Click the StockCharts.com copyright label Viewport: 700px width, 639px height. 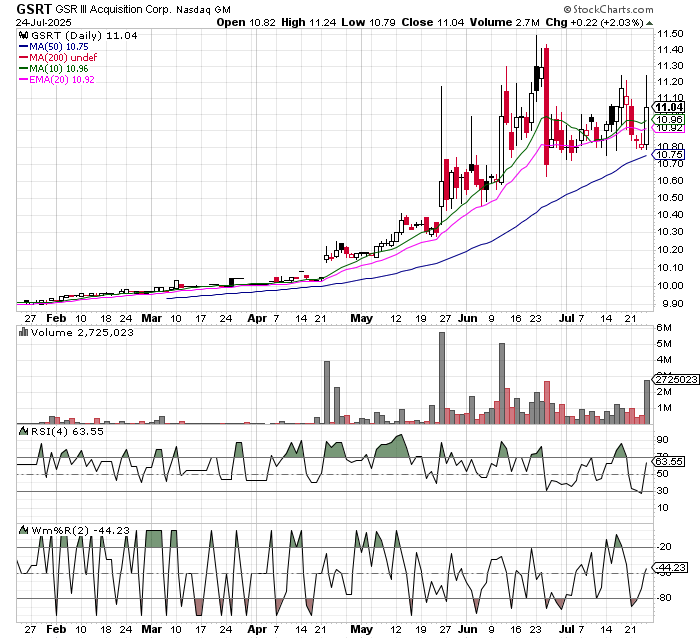point(608,9)
